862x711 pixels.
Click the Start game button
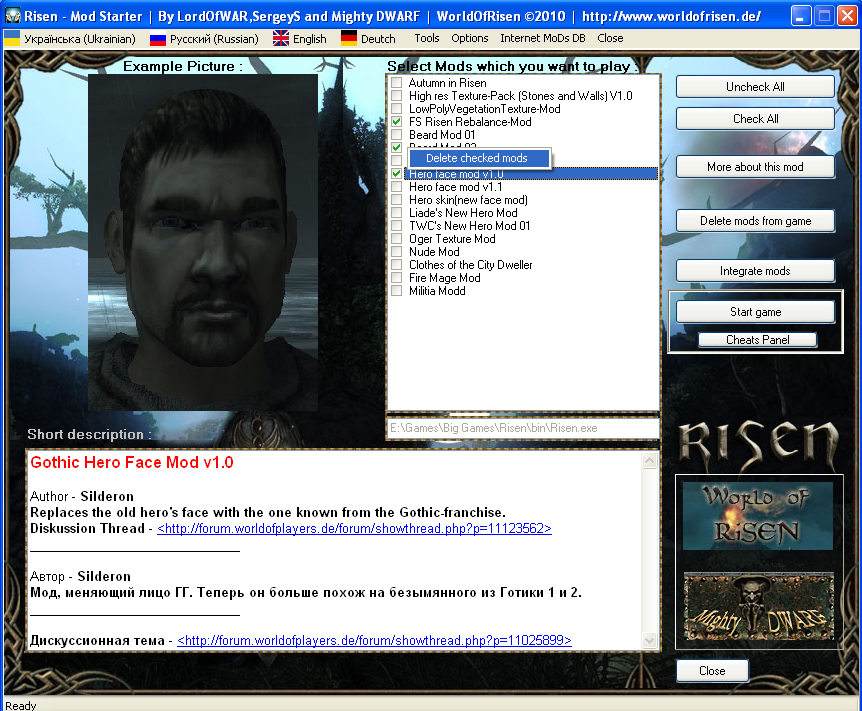(755, 312)
